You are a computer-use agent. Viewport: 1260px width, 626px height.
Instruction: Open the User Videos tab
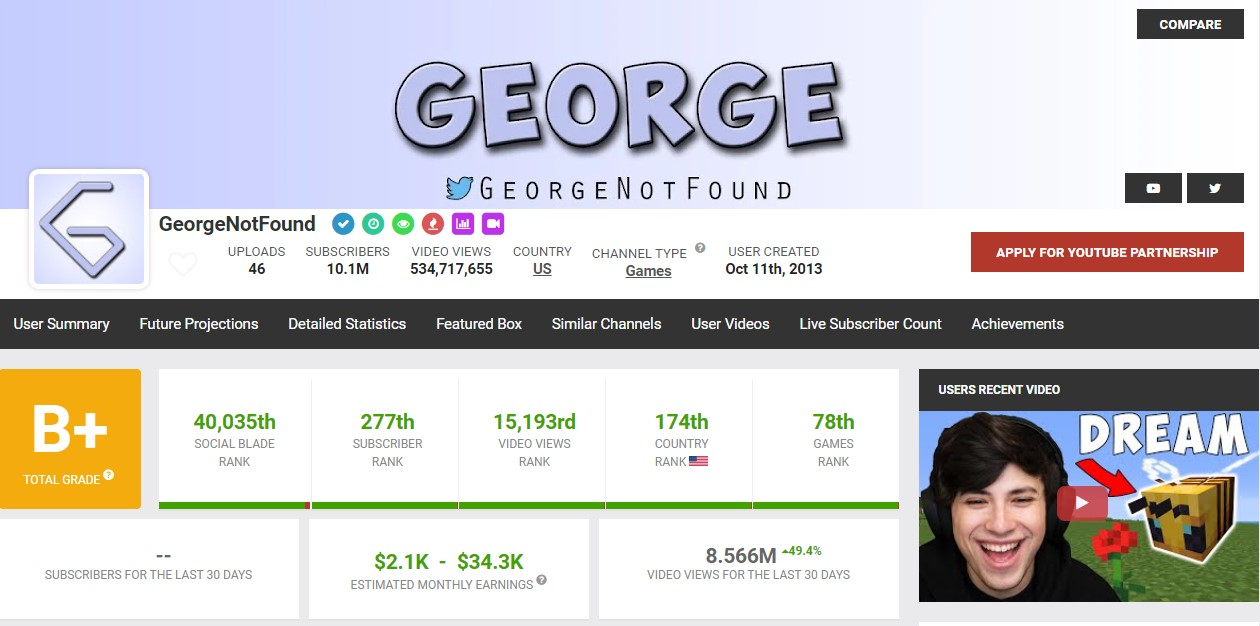730,324
